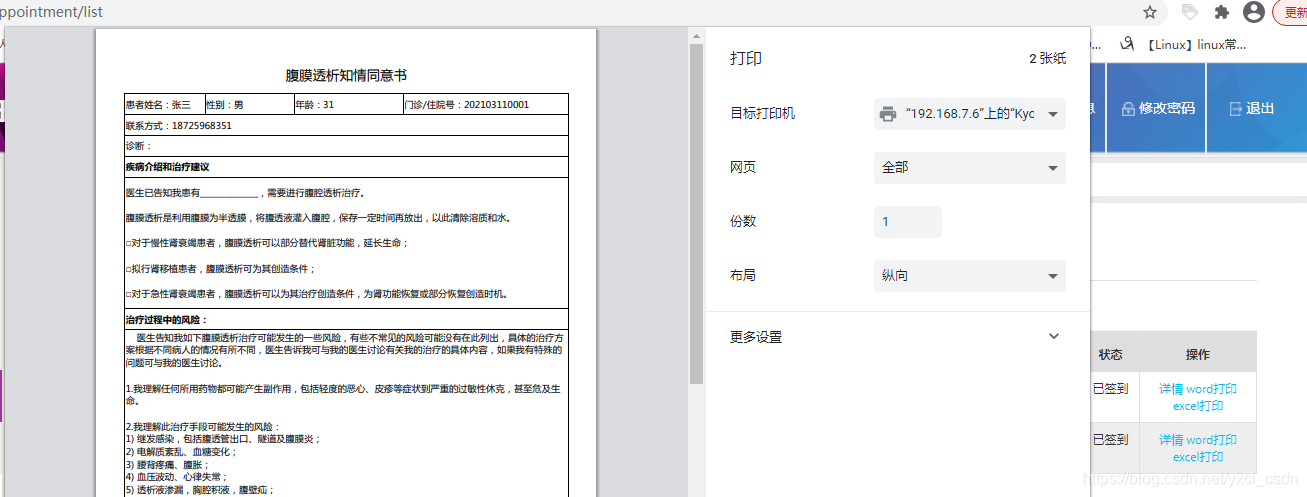Open the 目标打印机 destination dropdown
The image size is (1307, 497).
click(x=970, y=114)
